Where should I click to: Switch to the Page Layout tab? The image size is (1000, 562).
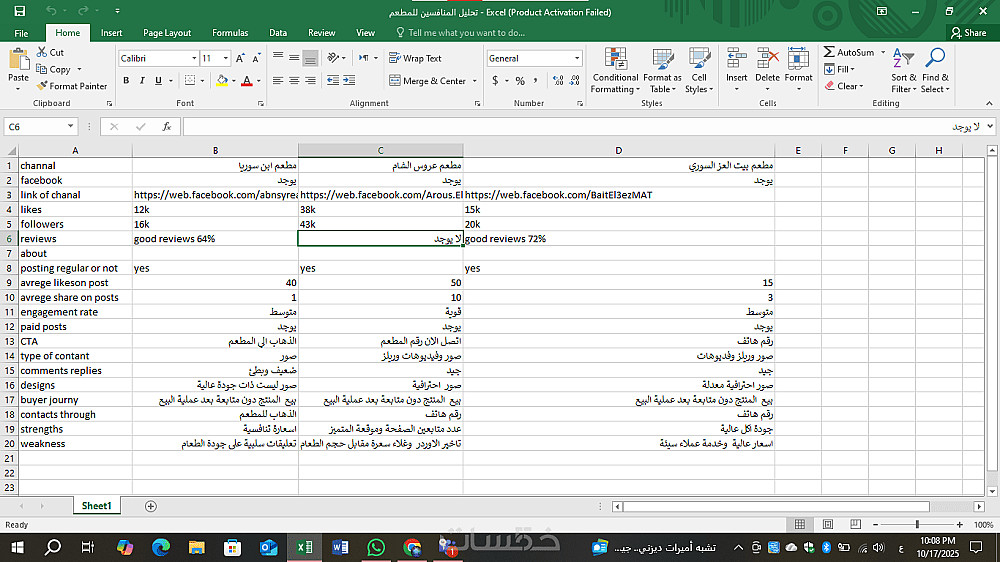(x=167, y=33)
